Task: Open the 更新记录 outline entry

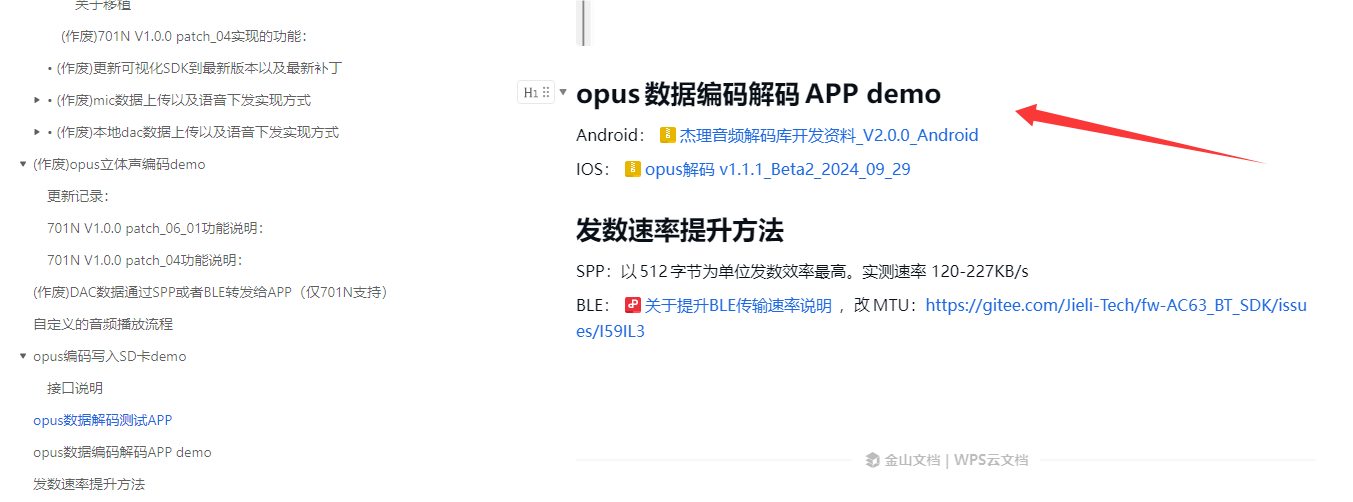Action: (x=78, y=196)
